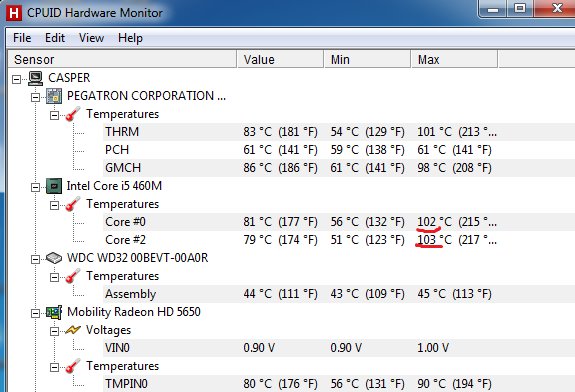Click the thermometer icon under WDC WD32

pos(73,276)
